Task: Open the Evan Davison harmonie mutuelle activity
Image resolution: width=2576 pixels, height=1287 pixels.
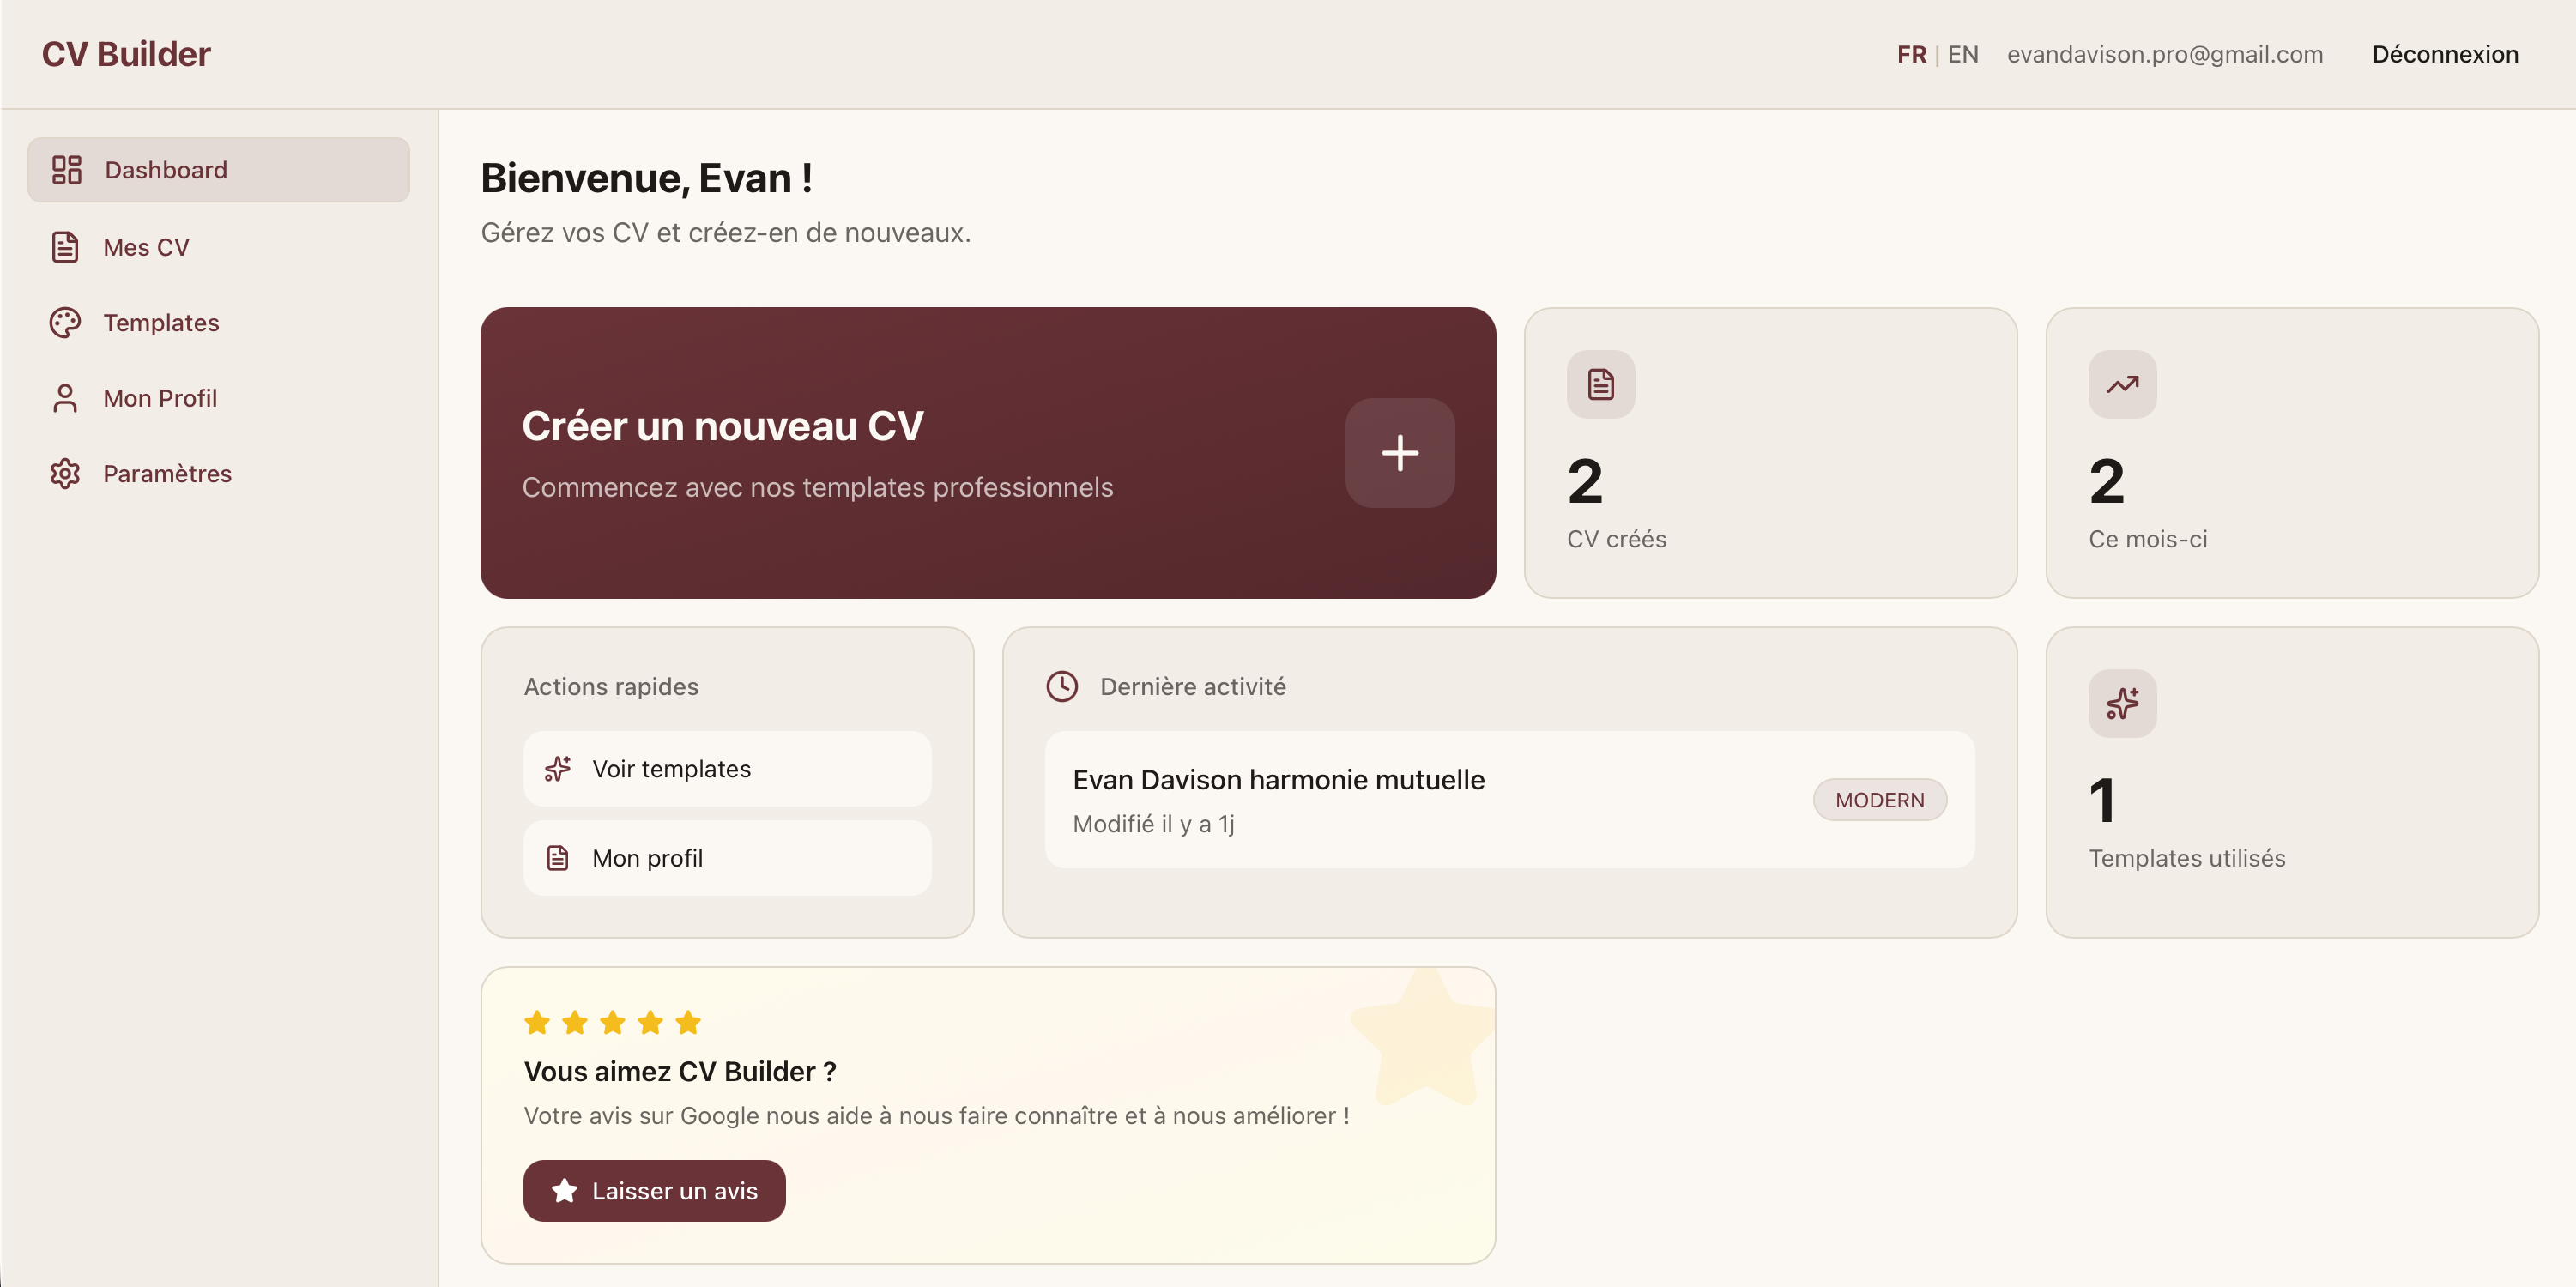Action: (1279, 780)
